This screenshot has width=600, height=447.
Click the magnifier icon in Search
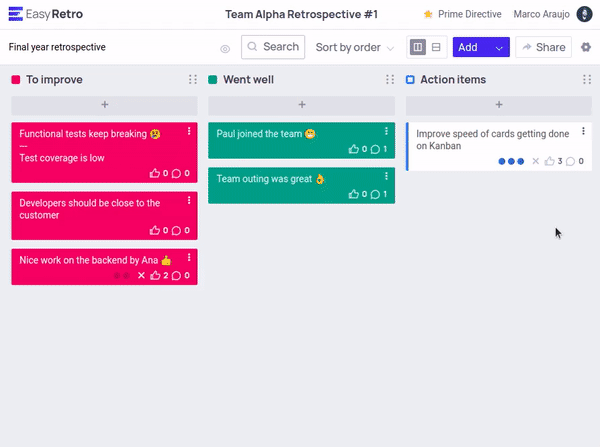click(x=252, y=47)
